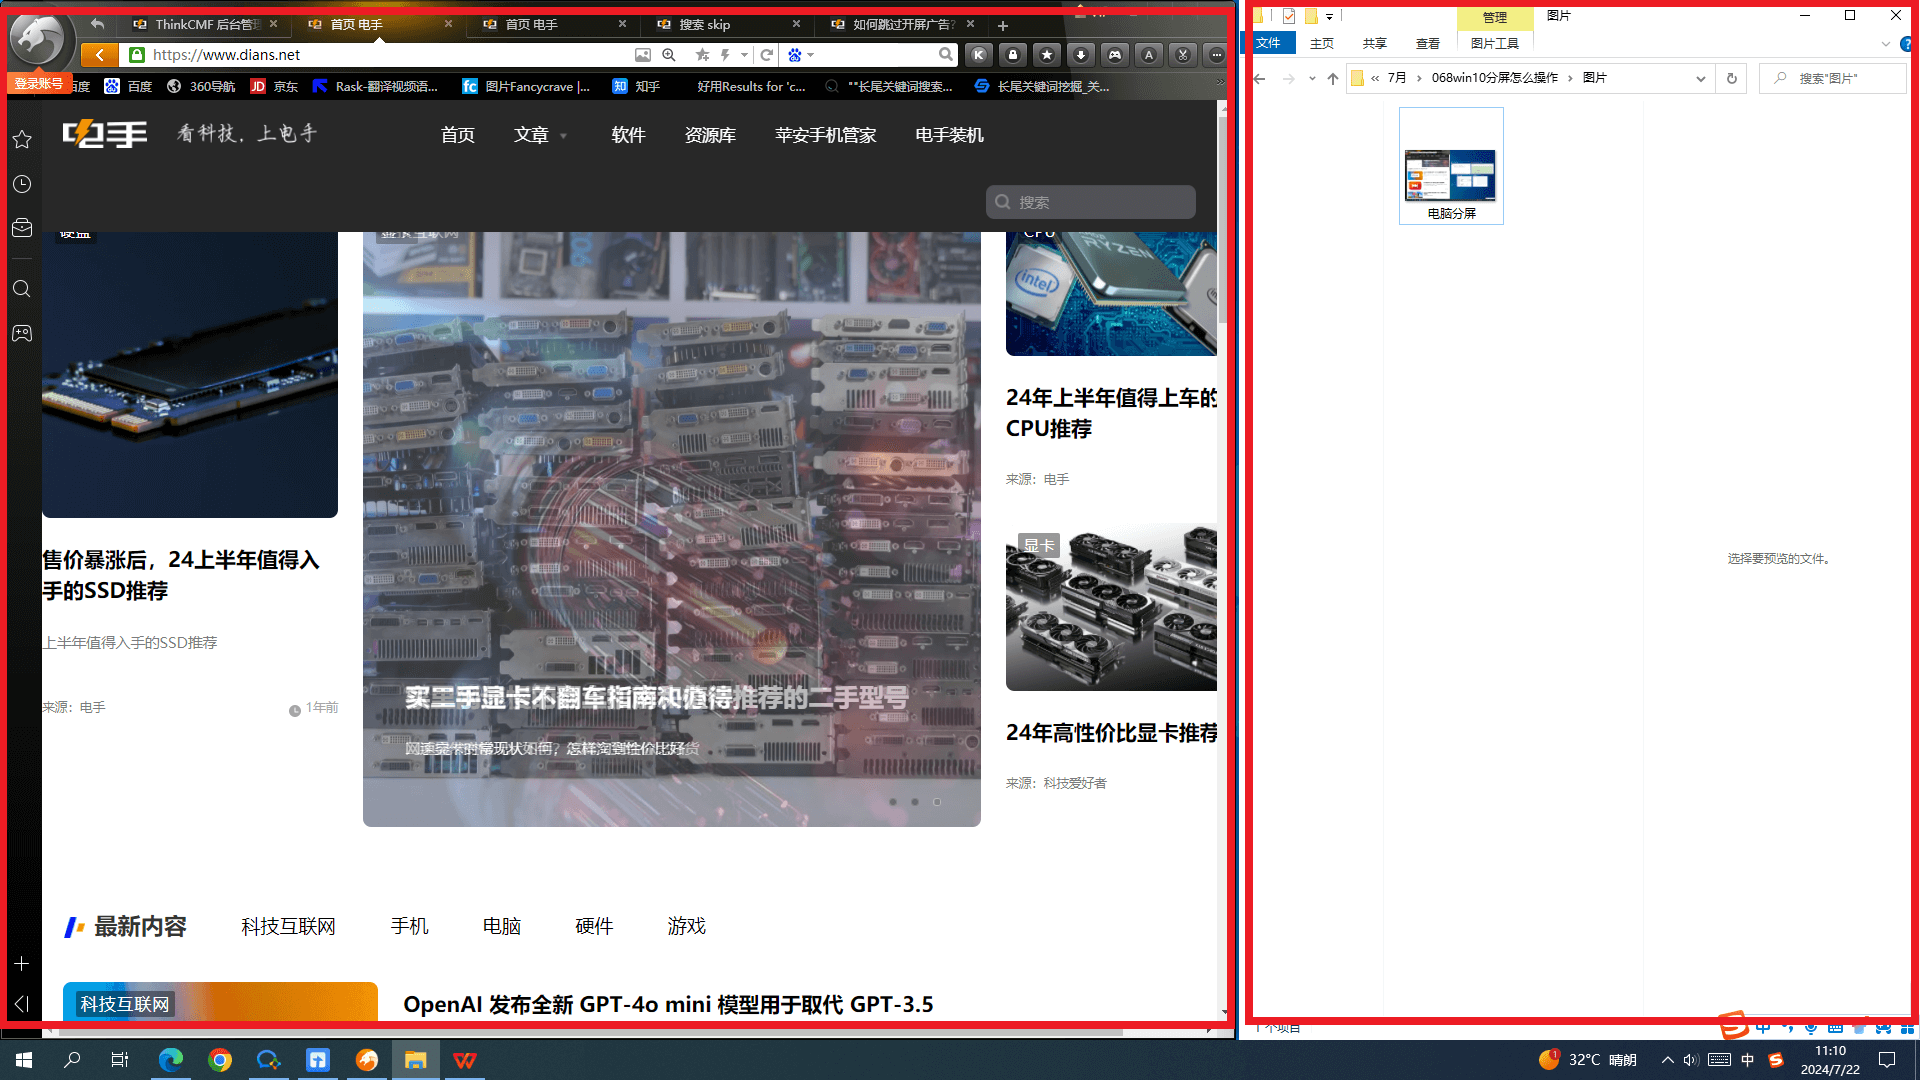Click the page refresh icon in browser toolbar
The height and width of the screenshot is (1080, 1920).
(x=766, y=55)
